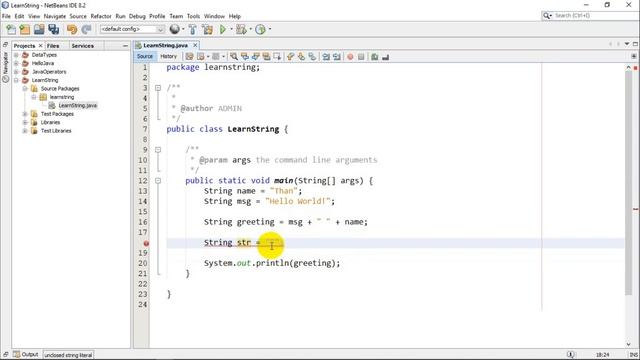Click the Stop Macro Recording icon
This screenshot has height=360, width=640.
coord(361,57)
